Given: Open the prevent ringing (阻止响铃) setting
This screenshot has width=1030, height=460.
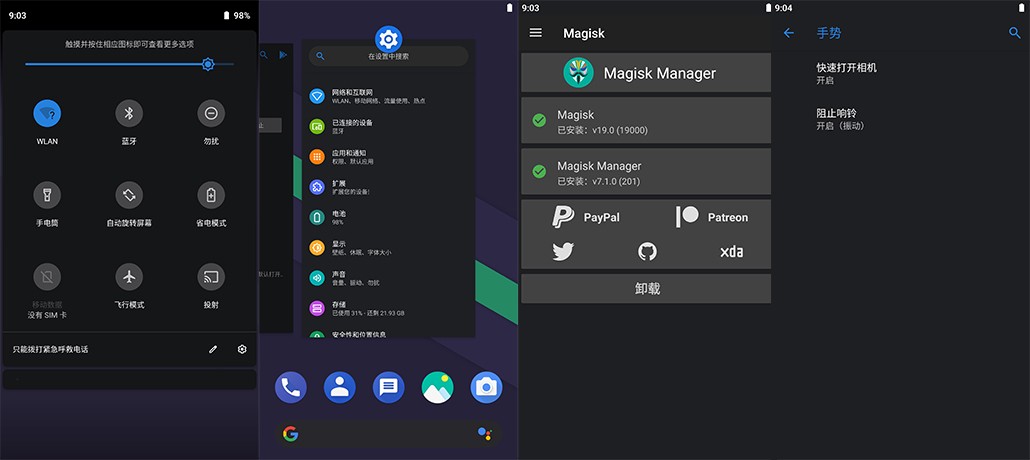Looking at the screenshot, I should (901, 119).
